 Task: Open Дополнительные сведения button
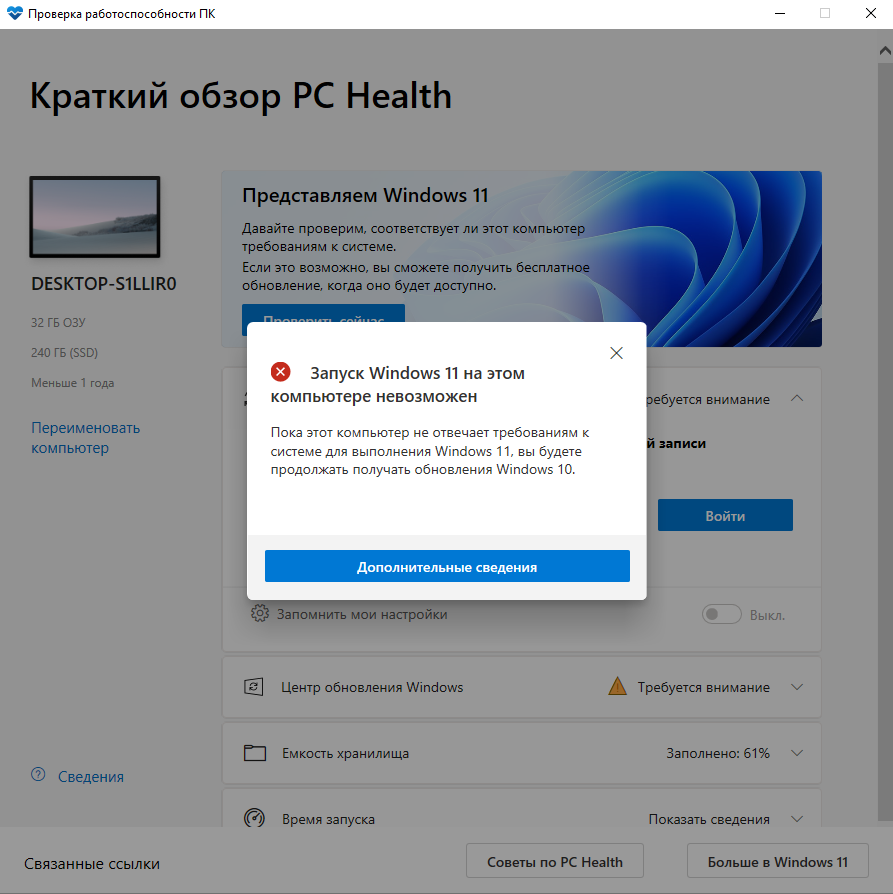(447, 566)
